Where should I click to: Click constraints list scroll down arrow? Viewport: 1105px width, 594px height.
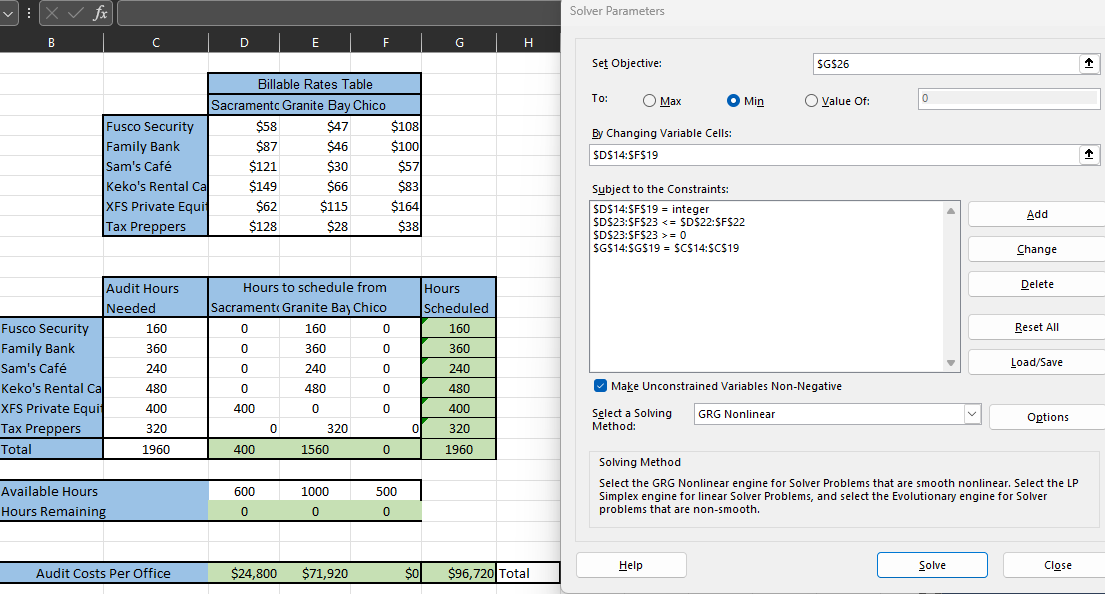[951, 363]
